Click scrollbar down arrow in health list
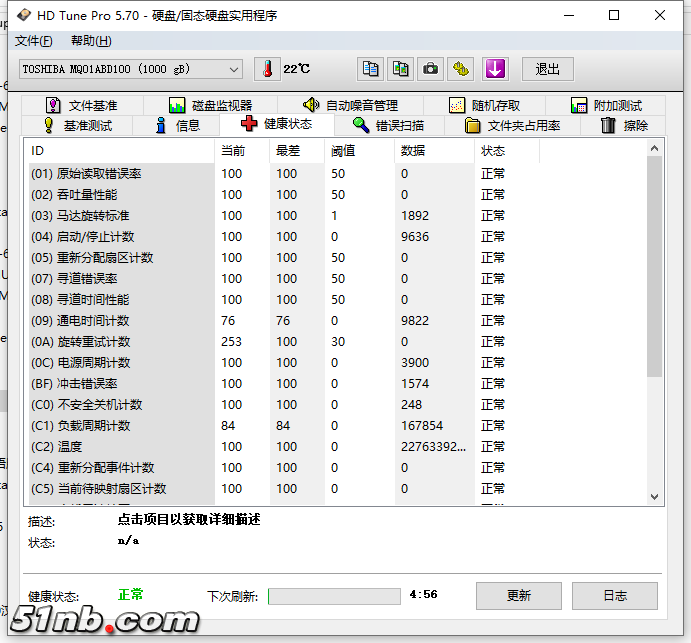This screenshot has height=643, width=691. pos(655,496)
